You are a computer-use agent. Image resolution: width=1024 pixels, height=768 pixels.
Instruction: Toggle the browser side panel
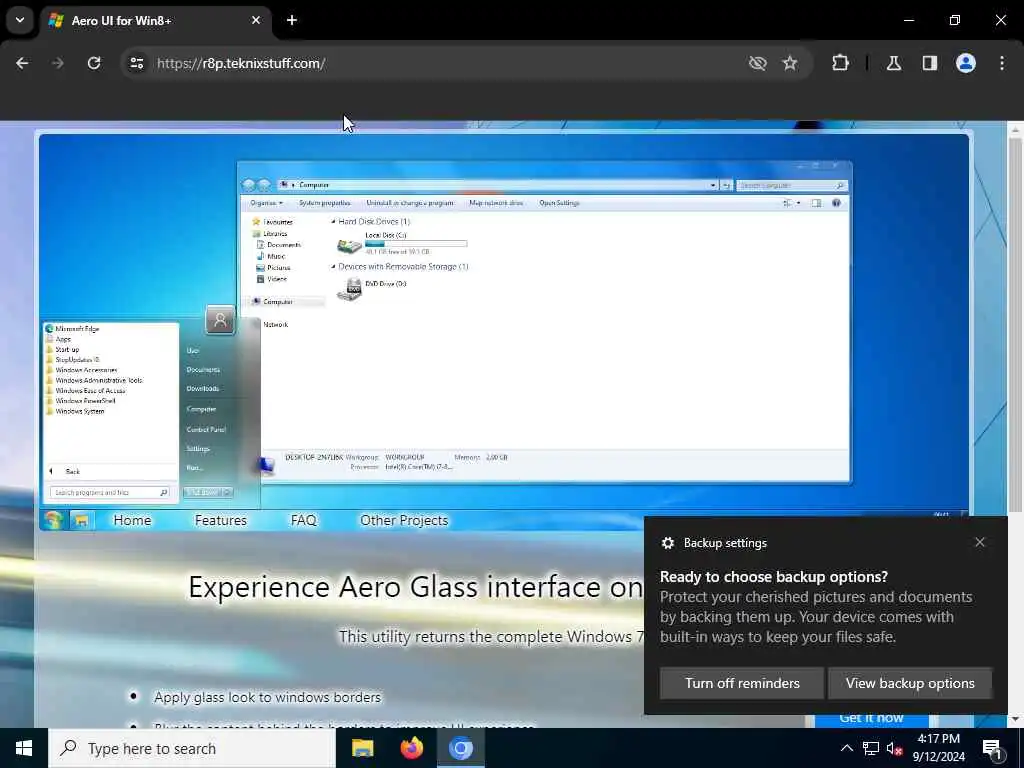coord(930,63)
